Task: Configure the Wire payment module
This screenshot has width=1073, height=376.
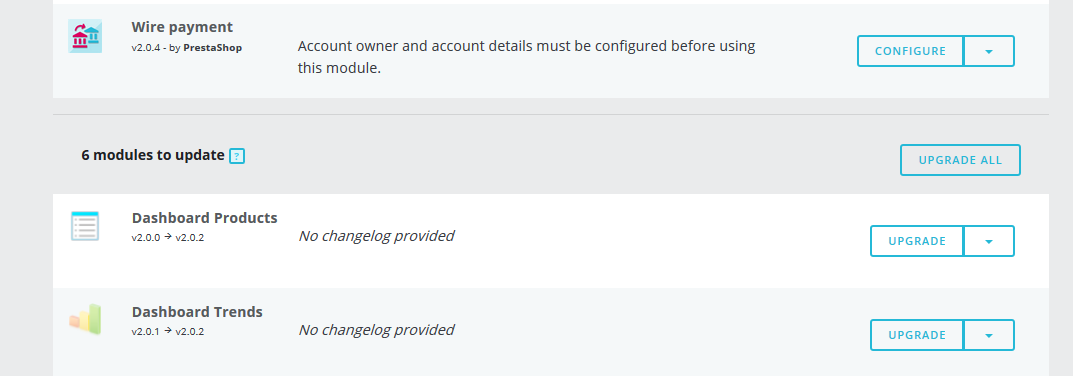Action: coord(910,51)
